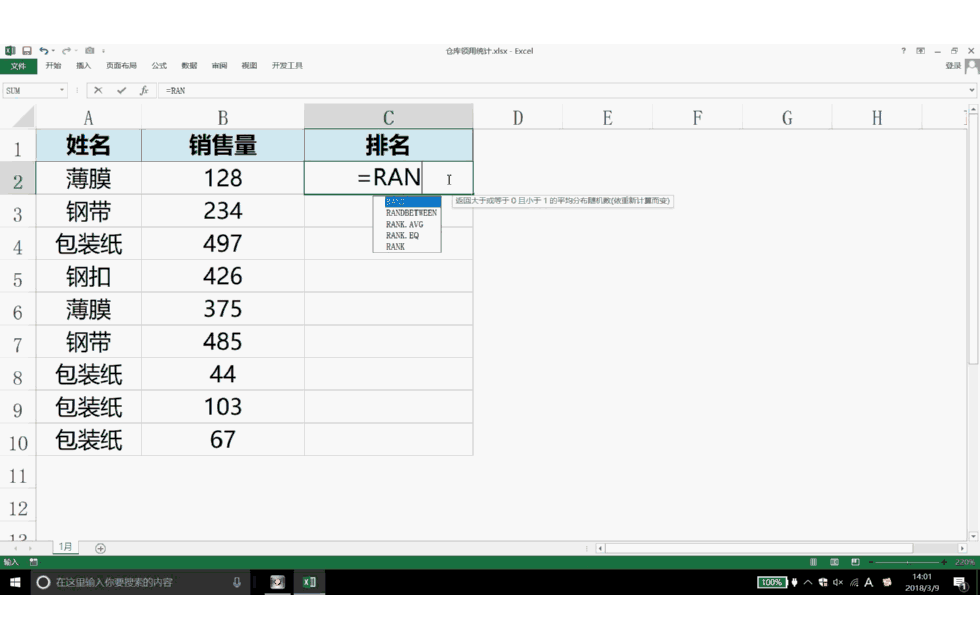Show hidden system tray icons chevron
980x640 pixels.
click(x=808, y=582)
